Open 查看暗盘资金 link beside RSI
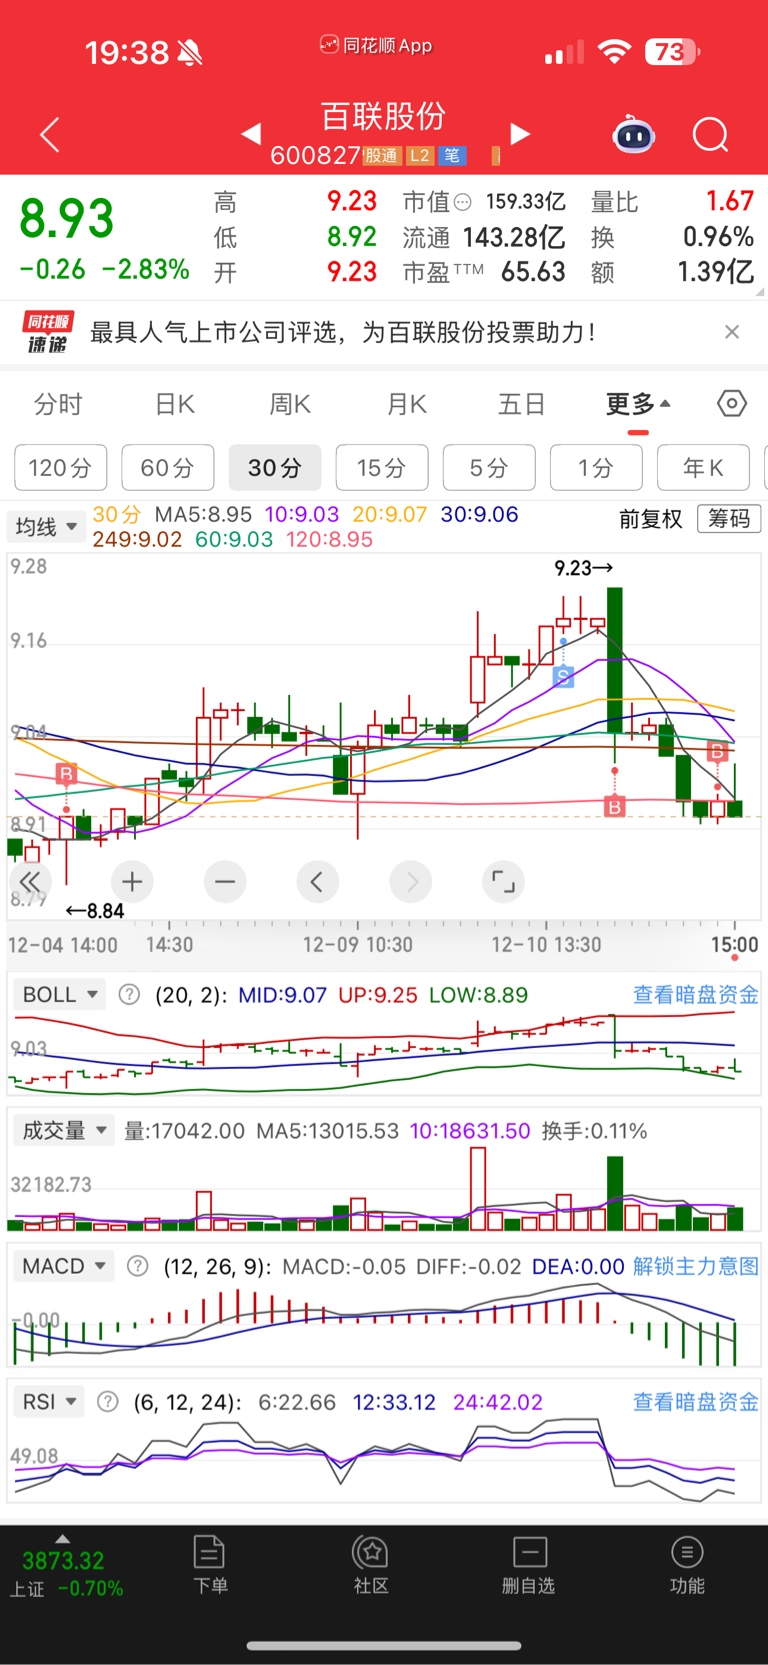Image resolution: width=768 pixels, height=1665 pixels. tap(696, 1402)
